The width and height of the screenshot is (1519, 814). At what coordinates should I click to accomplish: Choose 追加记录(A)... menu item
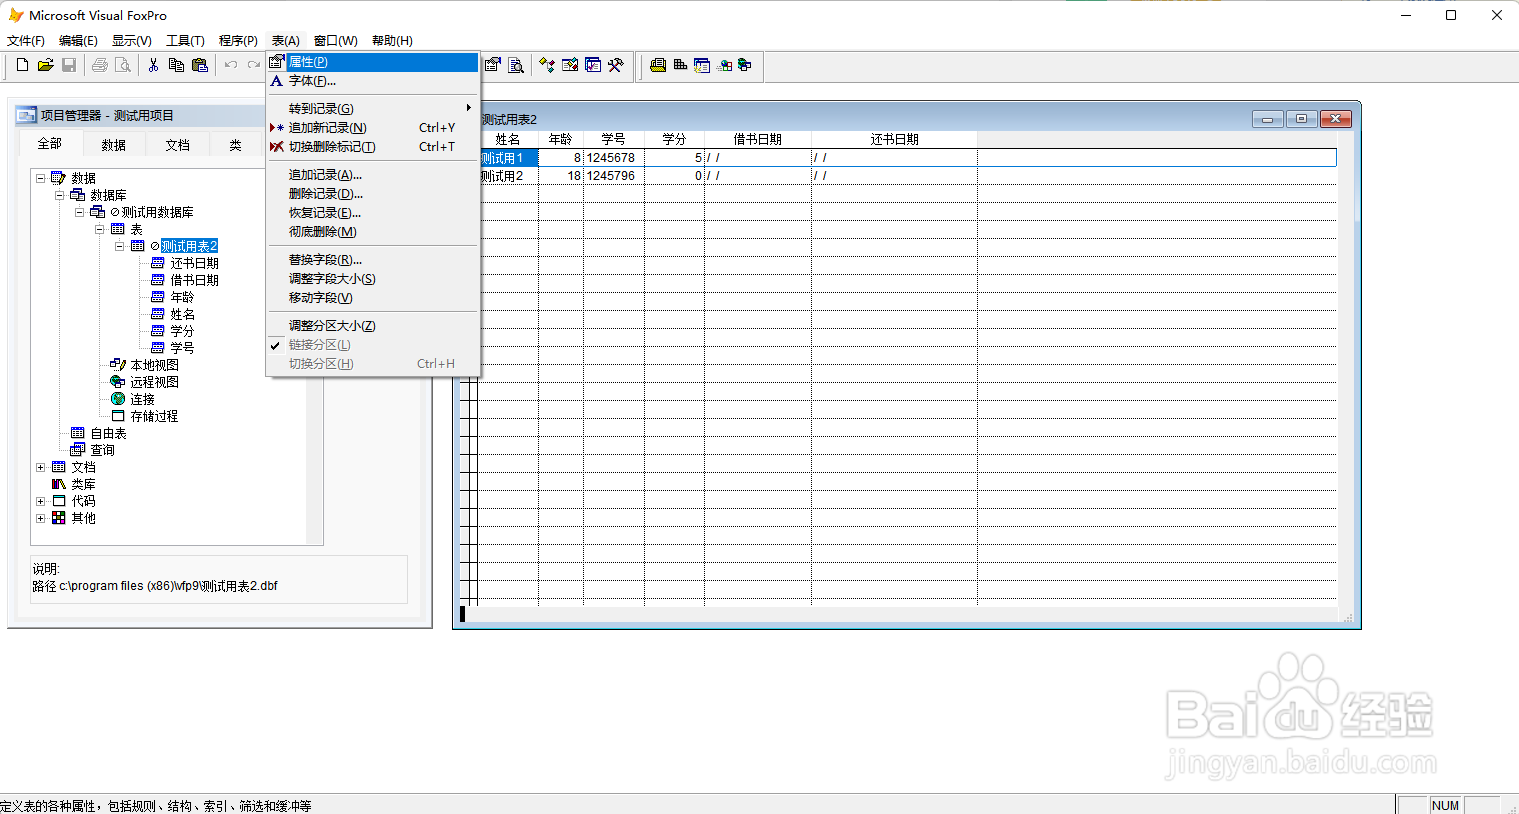click(x=373, y=175)
